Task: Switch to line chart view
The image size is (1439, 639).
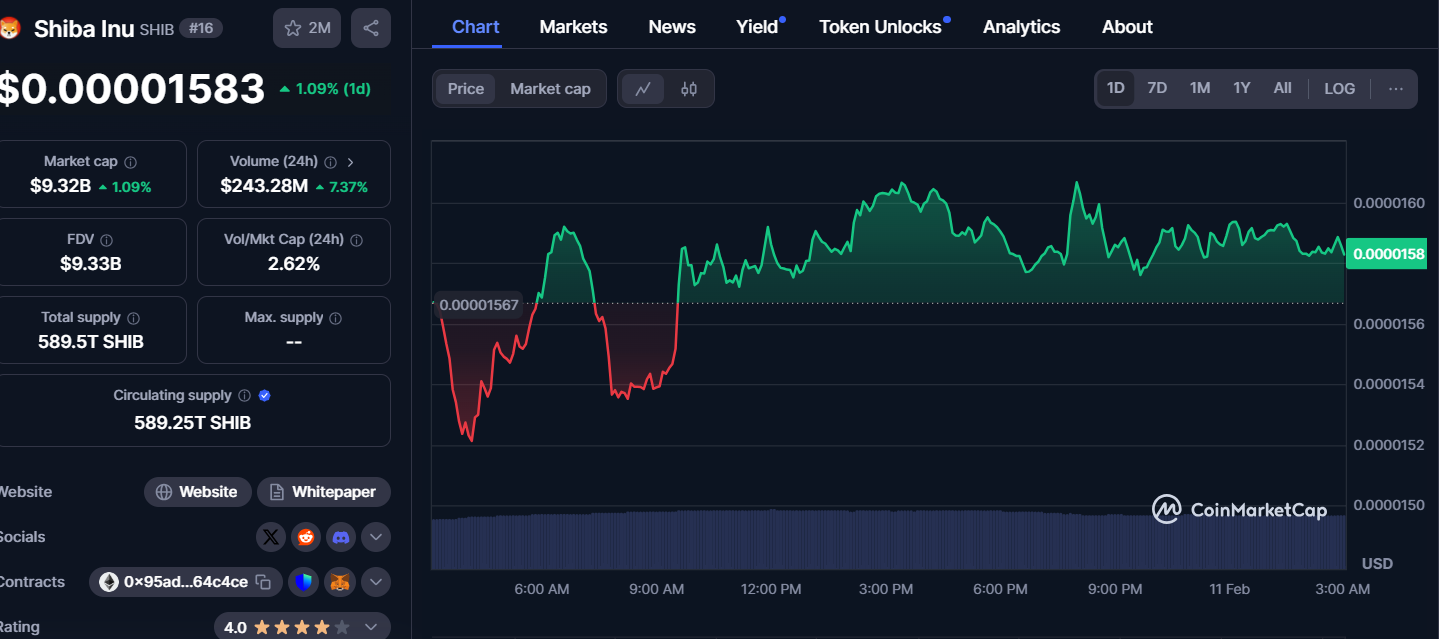Action: pos(643,89)
